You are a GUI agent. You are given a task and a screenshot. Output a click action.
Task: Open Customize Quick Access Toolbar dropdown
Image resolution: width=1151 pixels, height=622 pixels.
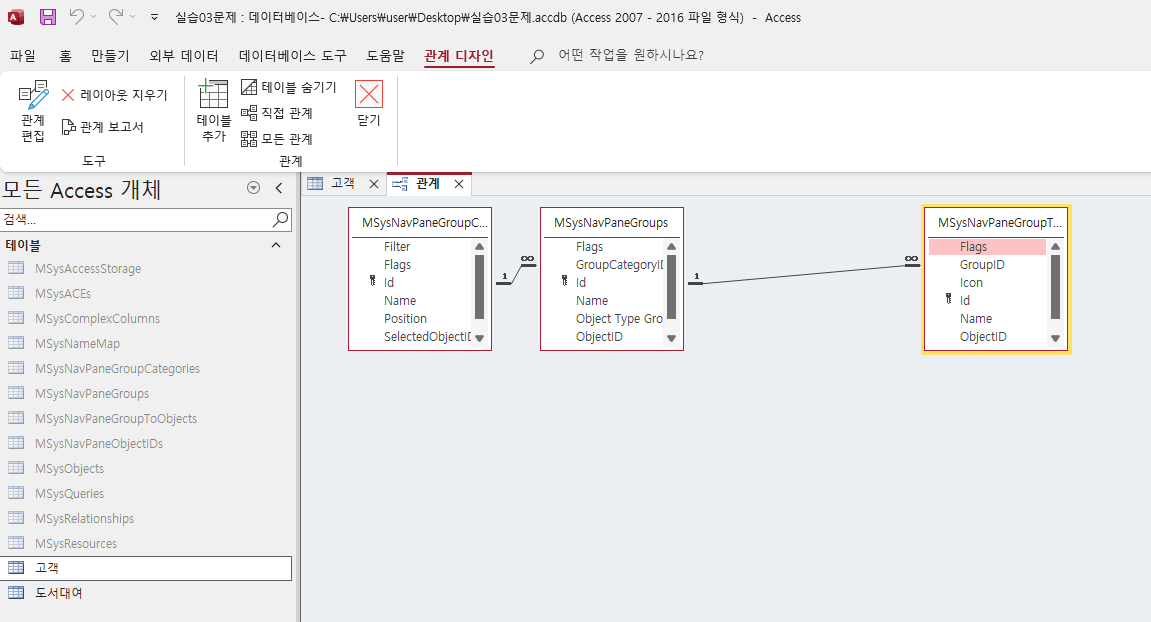[154, 17]
